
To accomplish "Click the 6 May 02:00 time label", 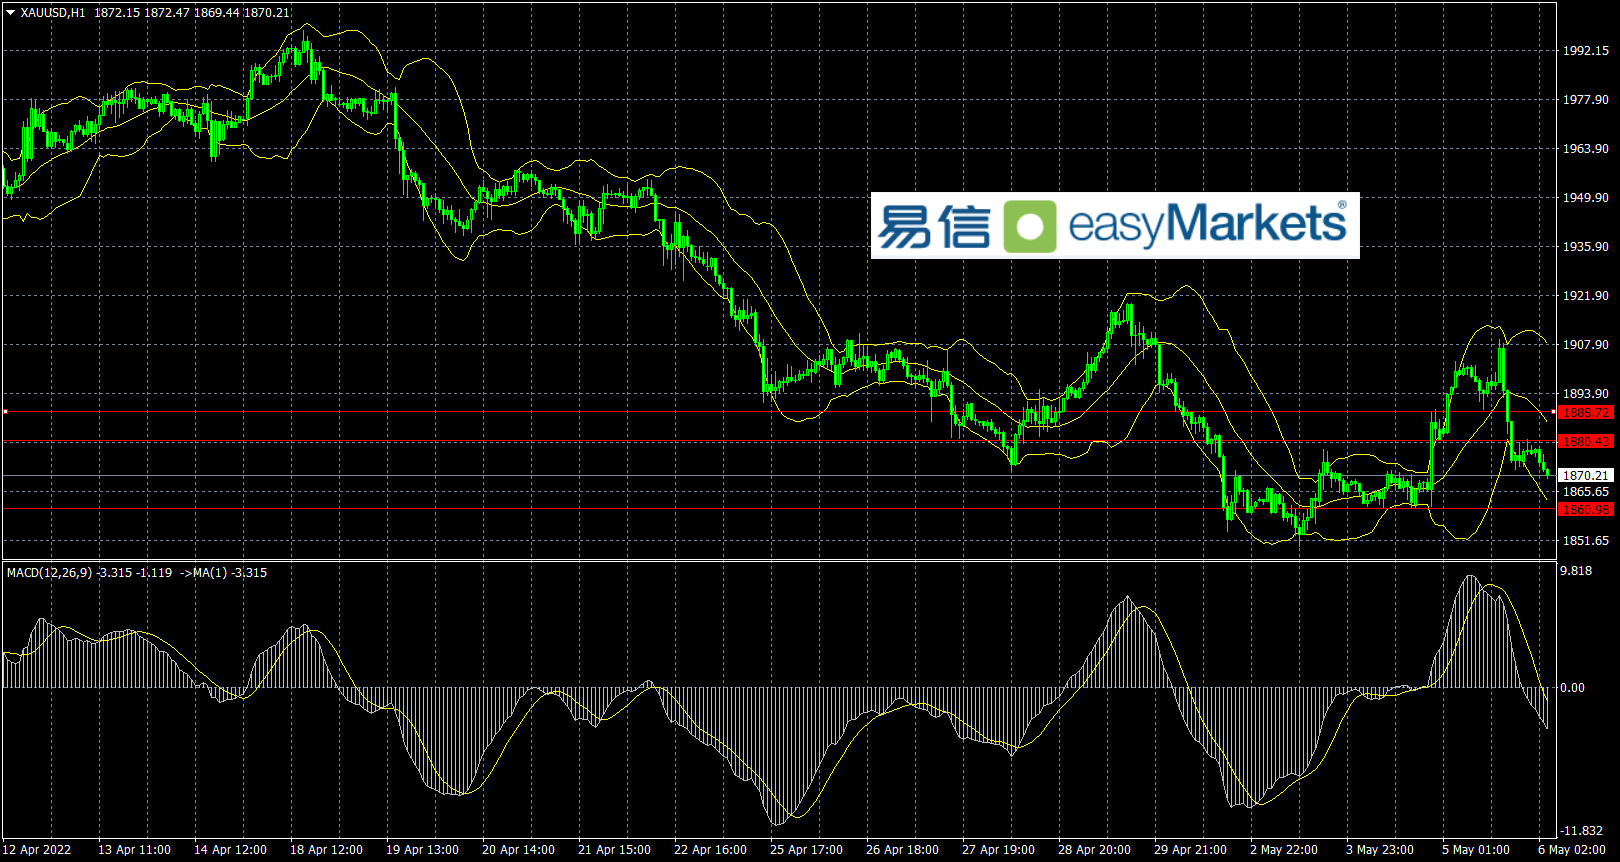I will [x=1571, y=850].
